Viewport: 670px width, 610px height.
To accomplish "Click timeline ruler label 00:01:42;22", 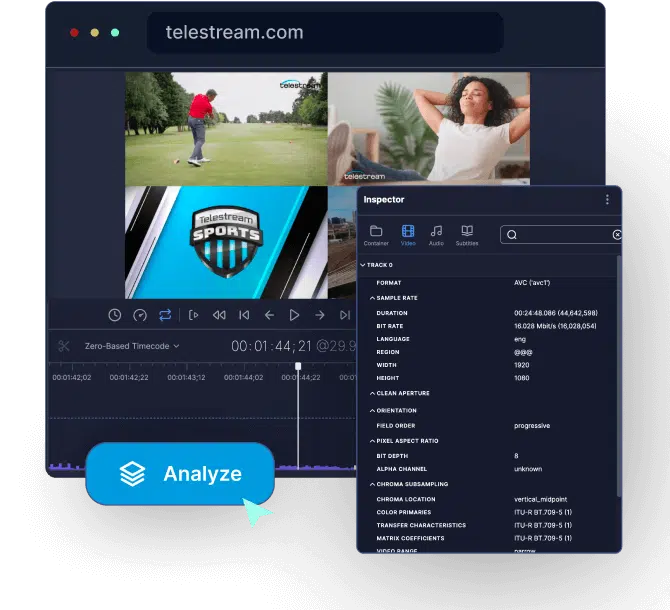I will [129, 378].
